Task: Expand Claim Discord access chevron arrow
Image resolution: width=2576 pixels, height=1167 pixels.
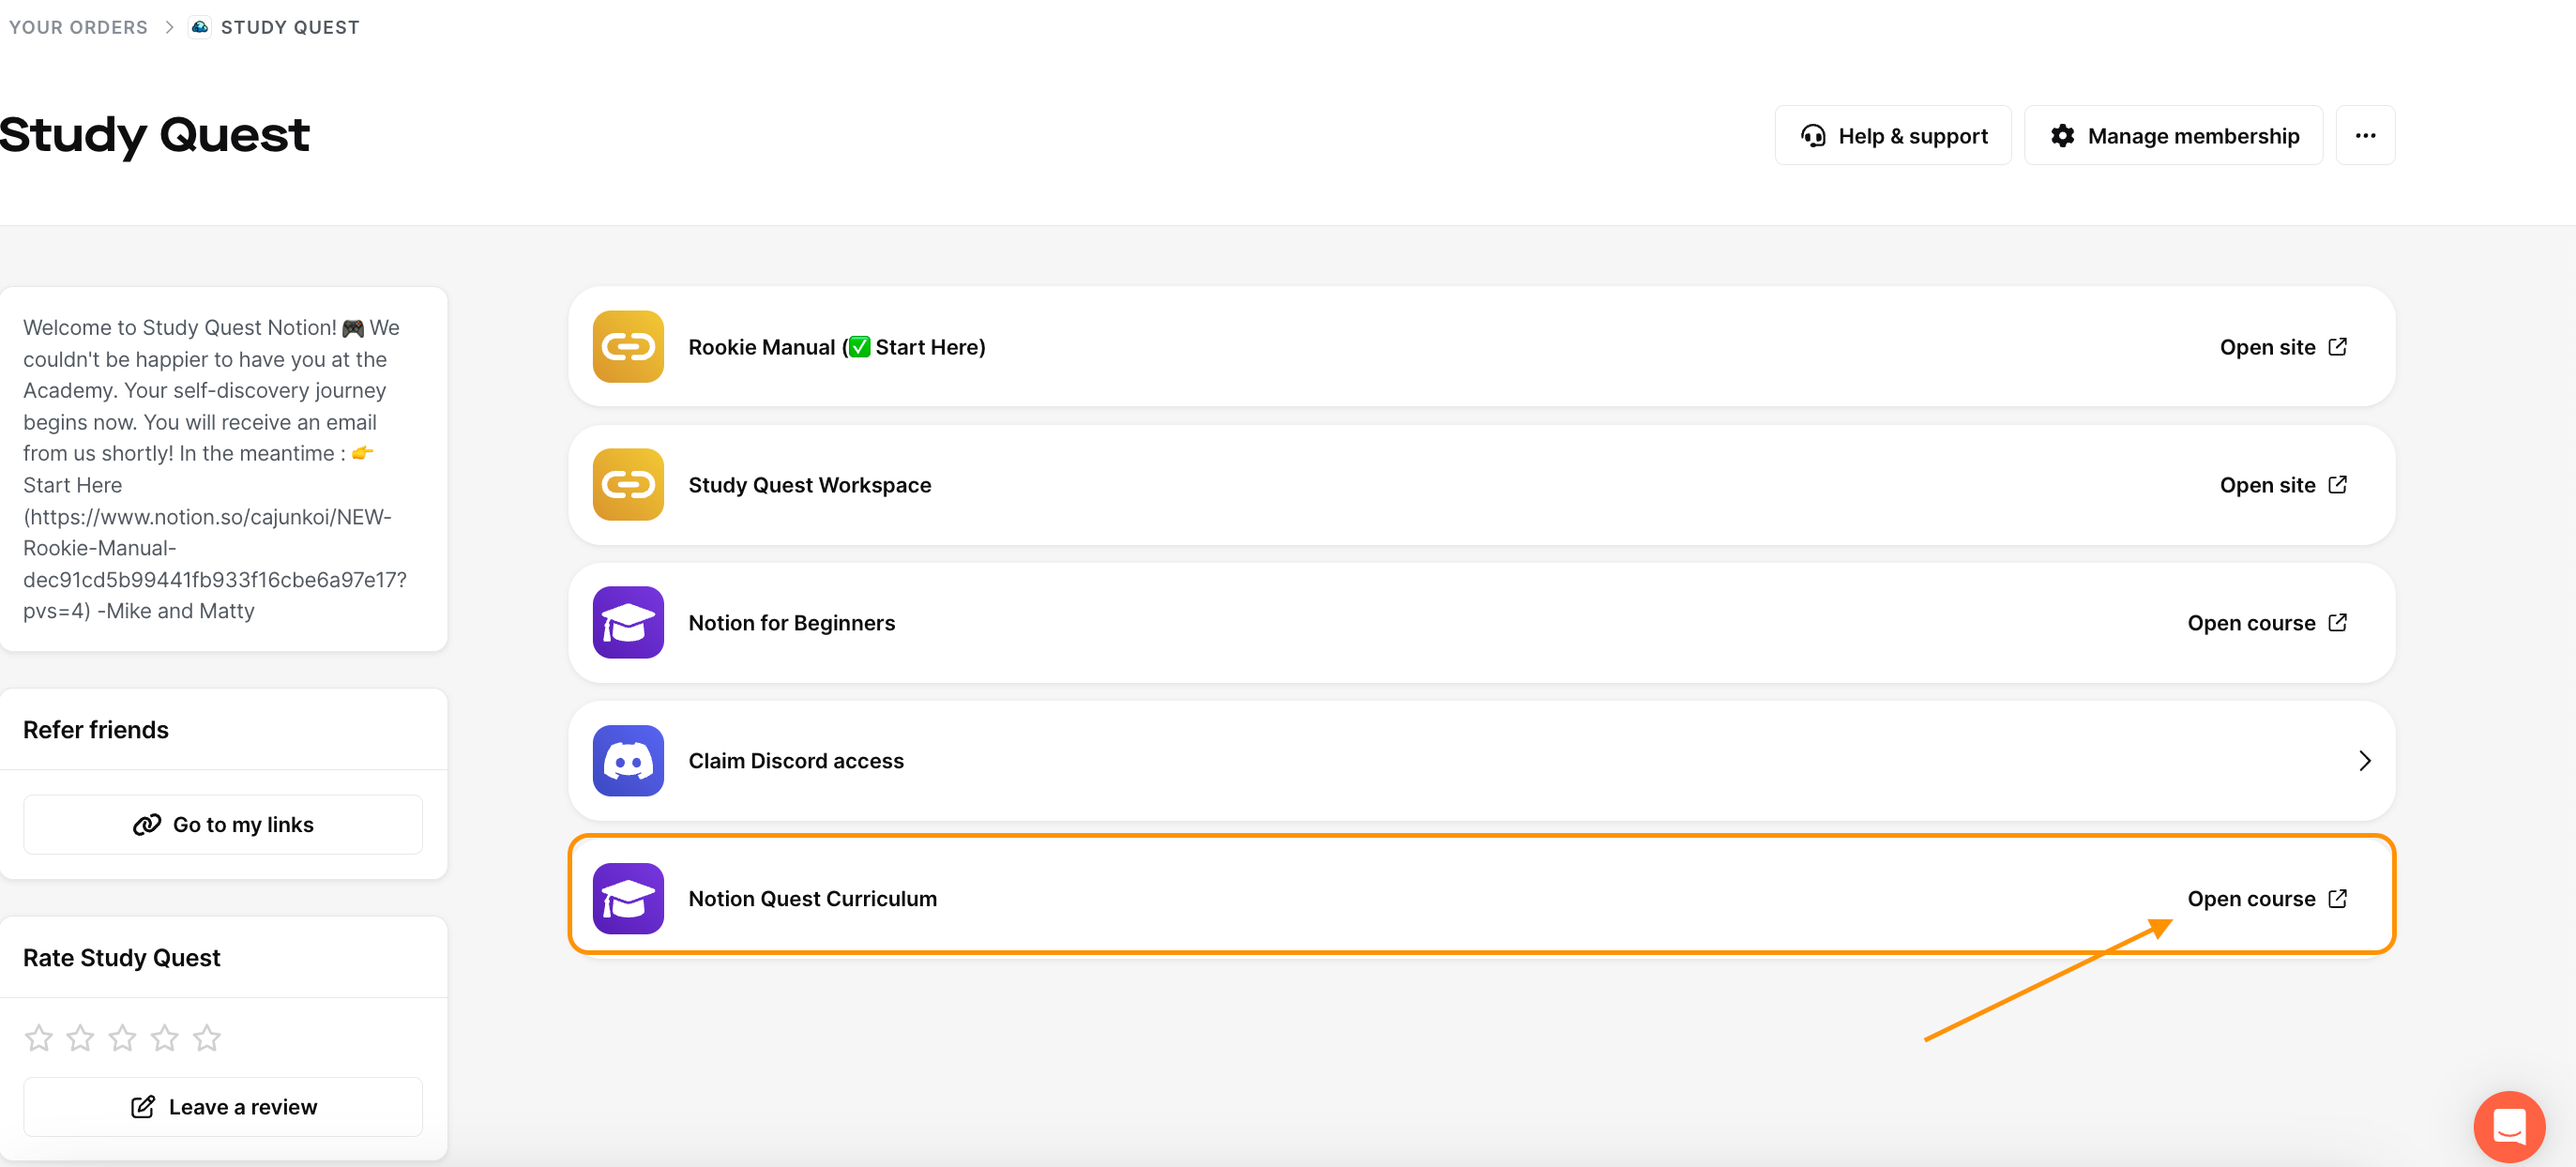Action: point(2364,761)
